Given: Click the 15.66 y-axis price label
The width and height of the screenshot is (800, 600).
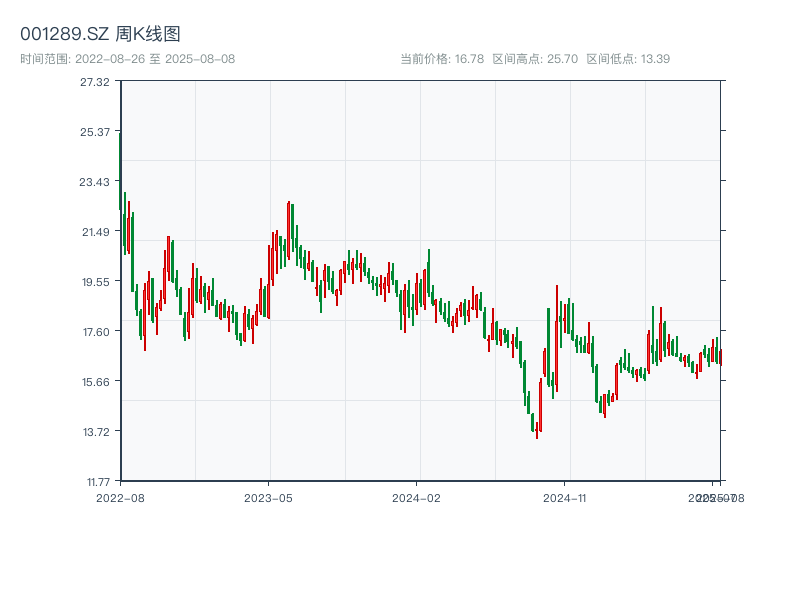Looking at the screenshot, I should [94, 382].
